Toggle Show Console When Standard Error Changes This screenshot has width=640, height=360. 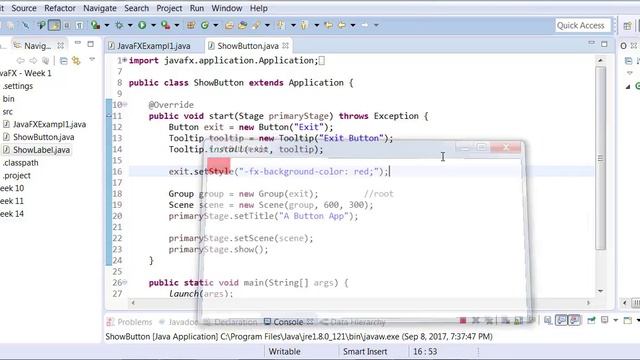[x=574, y=320]
